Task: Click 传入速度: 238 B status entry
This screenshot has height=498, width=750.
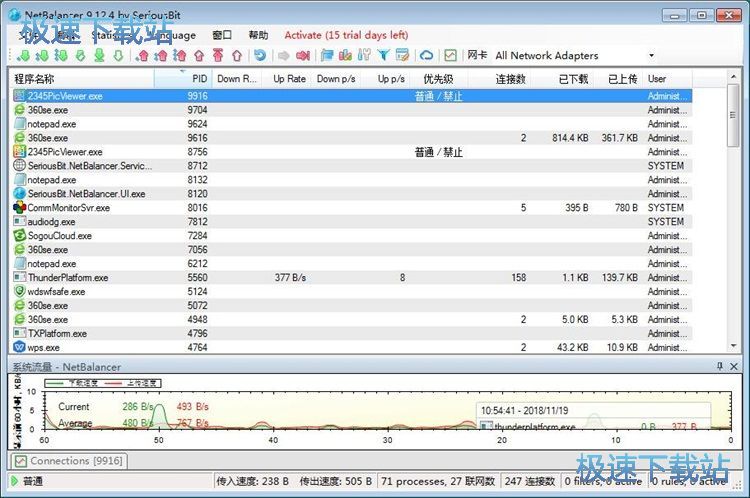Action: [x=252, y=481]
